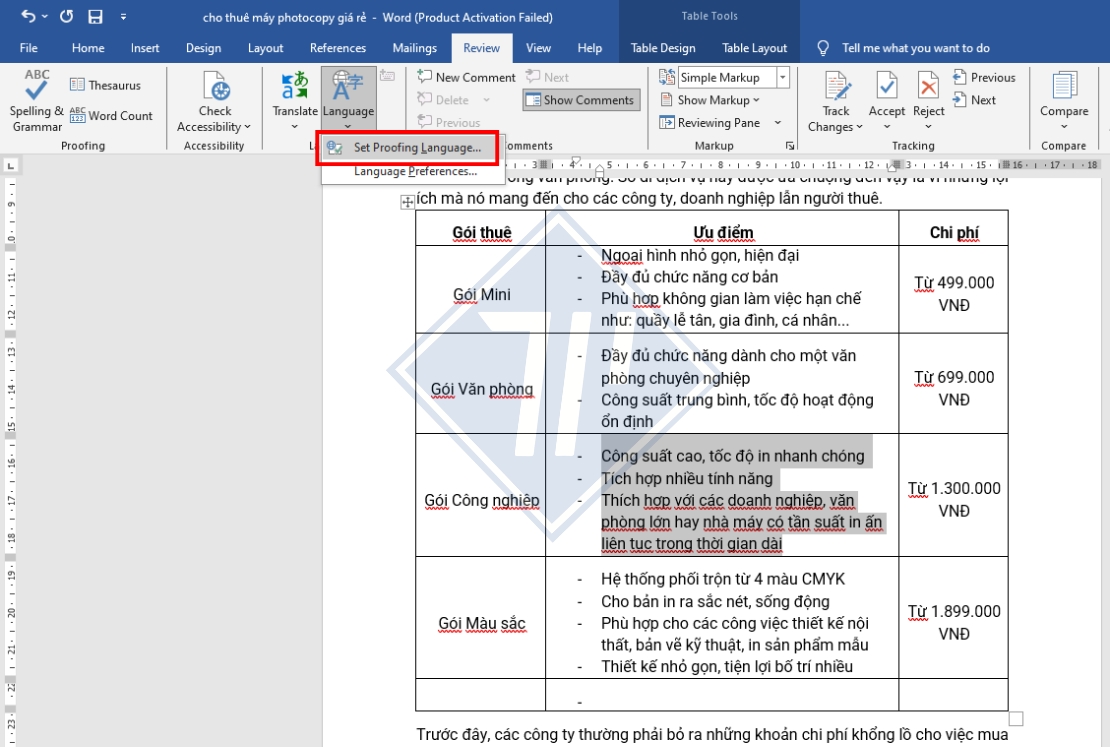This screenshot has height=747, width=1110.
Task: Open Delete comment dropdown arrow
Action: 486,101
